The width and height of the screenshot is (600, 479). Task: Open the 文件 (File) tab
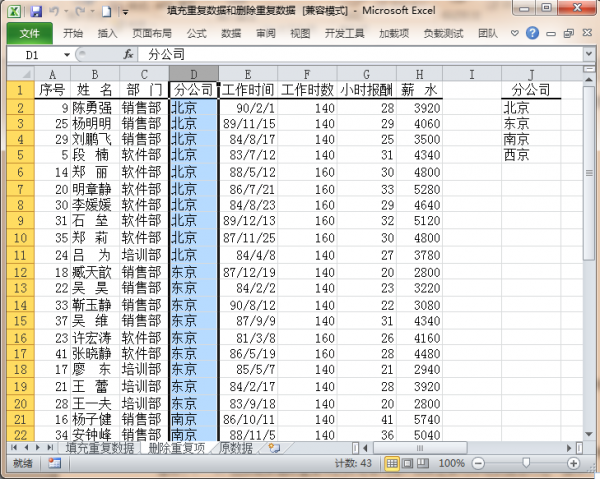29,32
